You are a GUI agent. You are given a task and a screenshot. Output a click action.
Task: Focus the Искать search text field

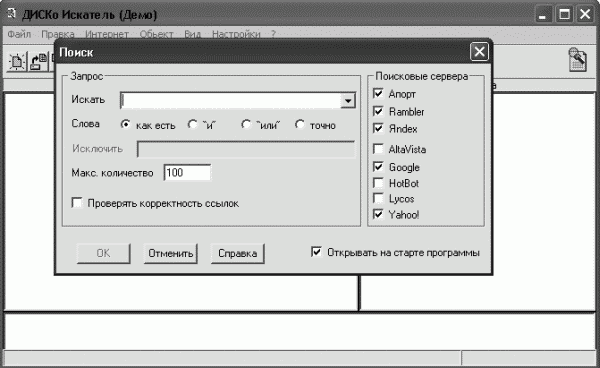tap(231, 101)
